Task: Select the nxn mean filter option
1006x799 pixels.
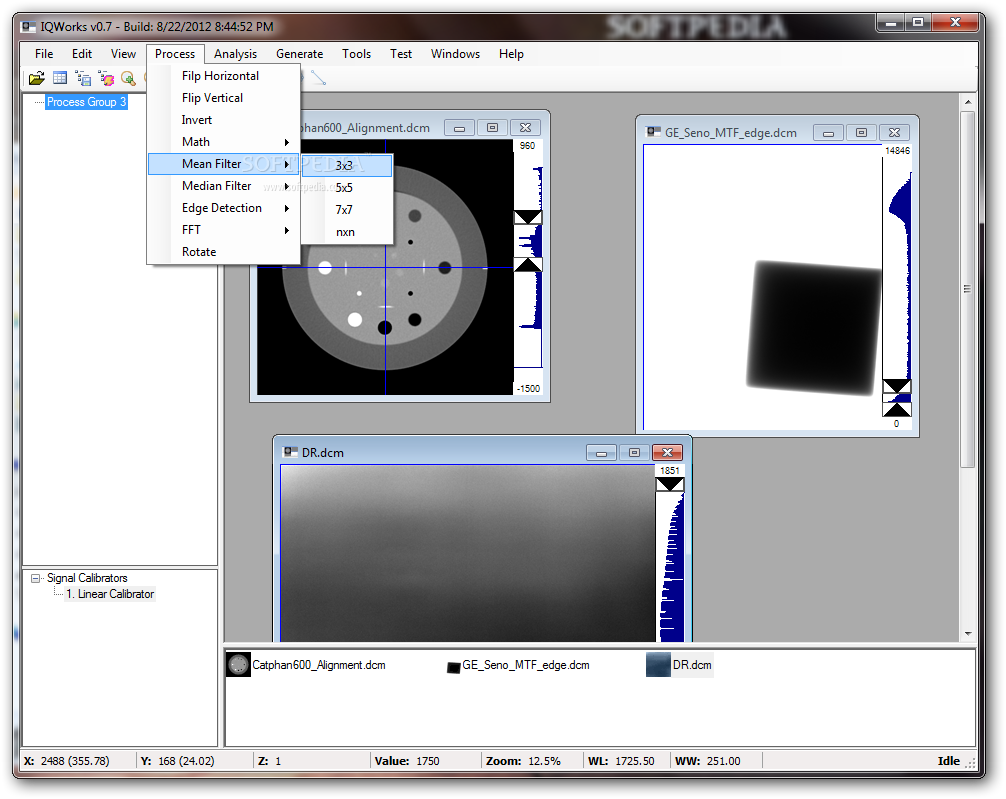Action: (x=347, y=232)
